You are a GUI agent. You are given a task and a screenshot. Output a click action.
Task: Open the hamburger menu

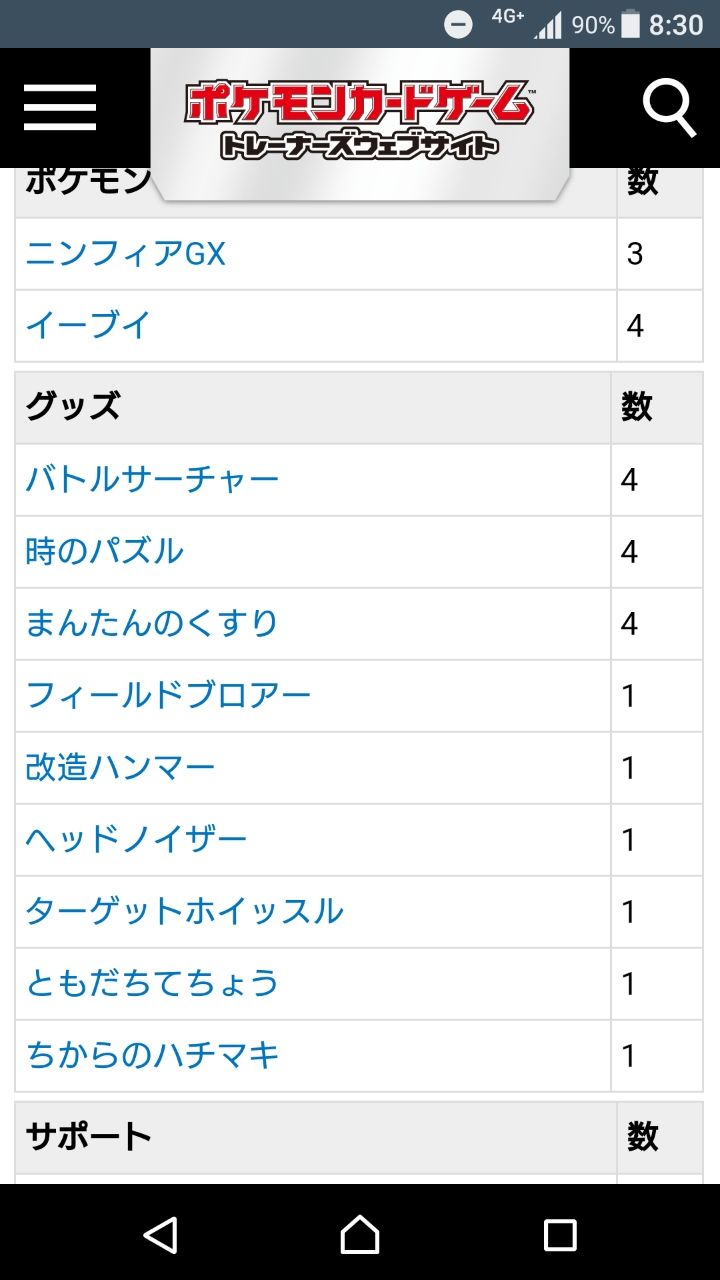click(60, 107)
